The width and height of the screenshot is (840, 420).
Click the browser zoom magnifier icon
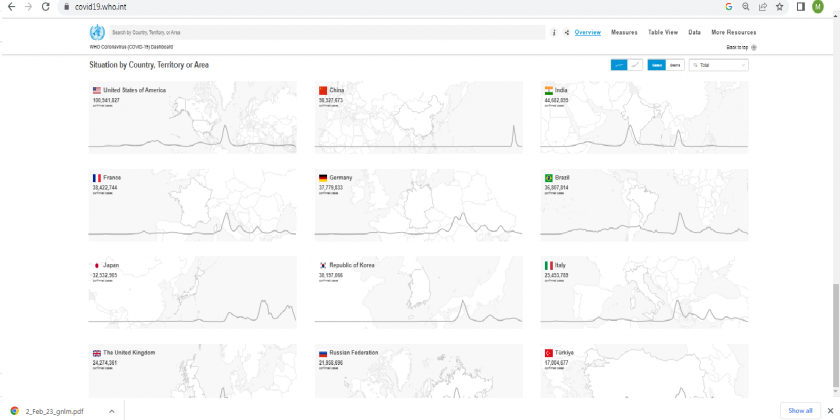pos(745,6)
